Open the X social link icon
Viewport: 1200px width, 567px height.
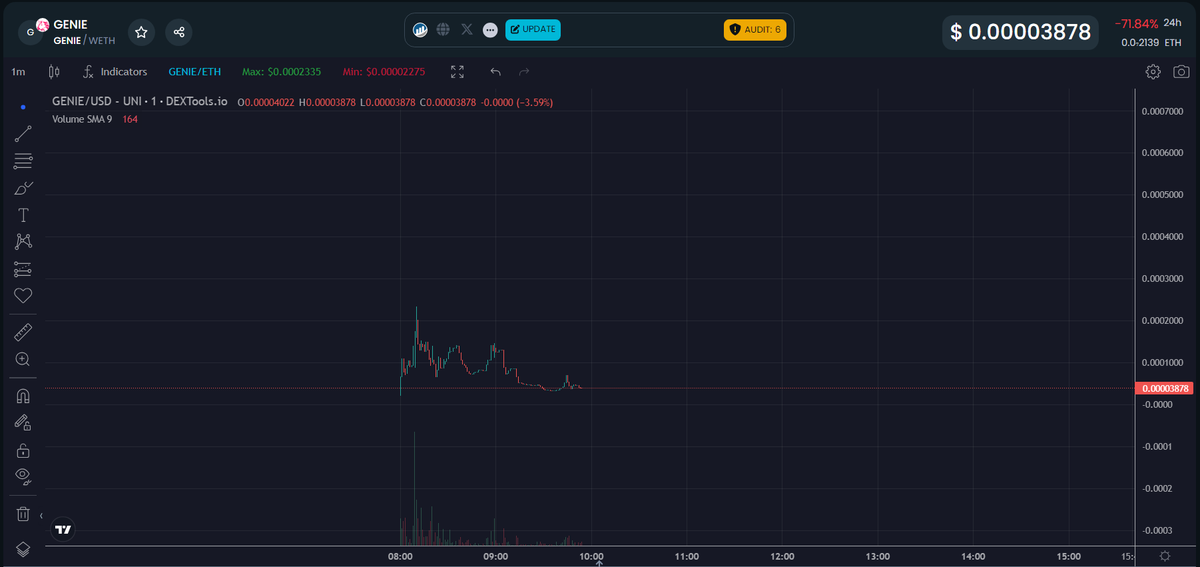(x=467, y=30)
